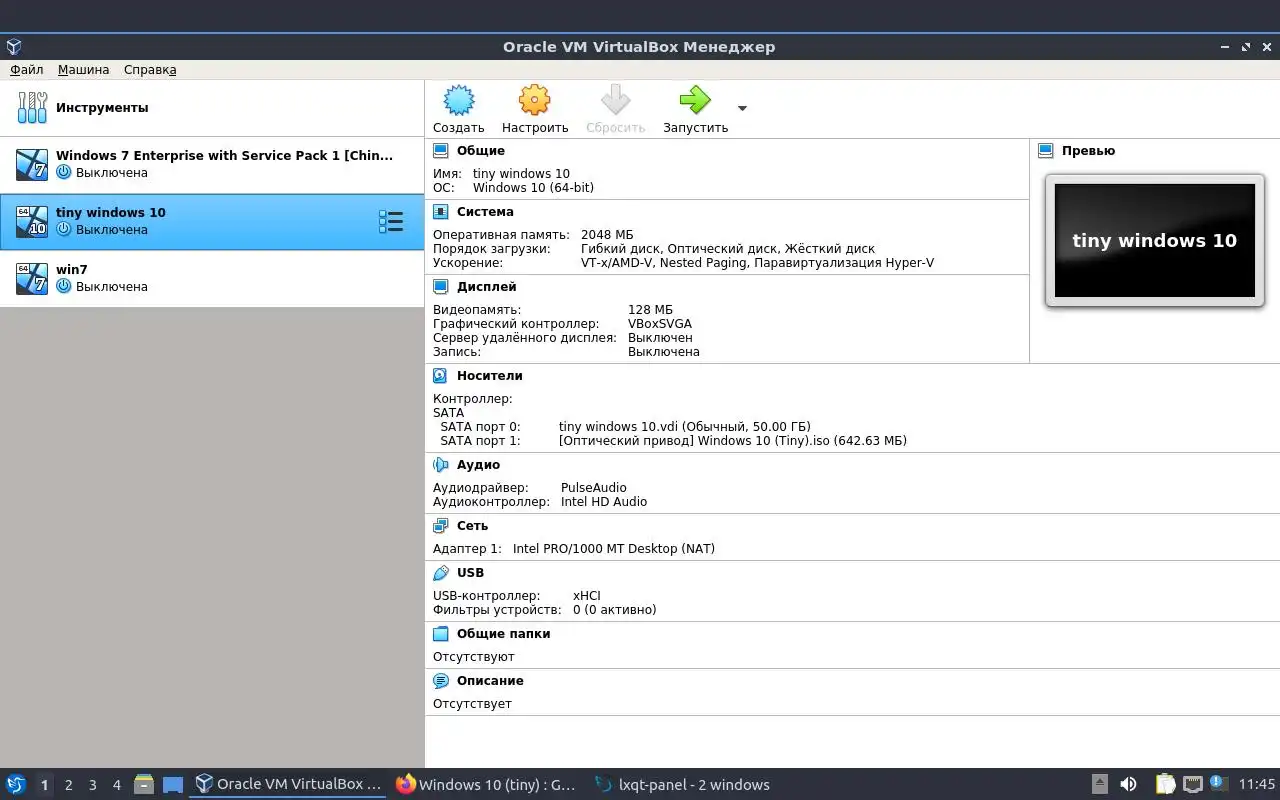Open the file manager taskbar launcher

[x=144, y=785]
